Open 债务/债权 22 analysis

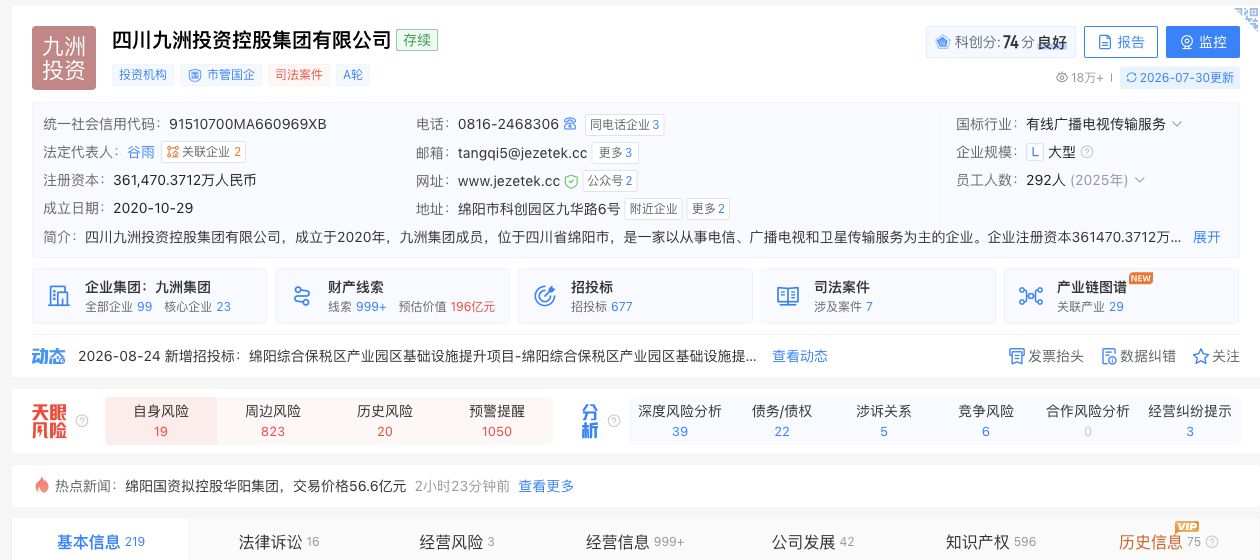782,421
